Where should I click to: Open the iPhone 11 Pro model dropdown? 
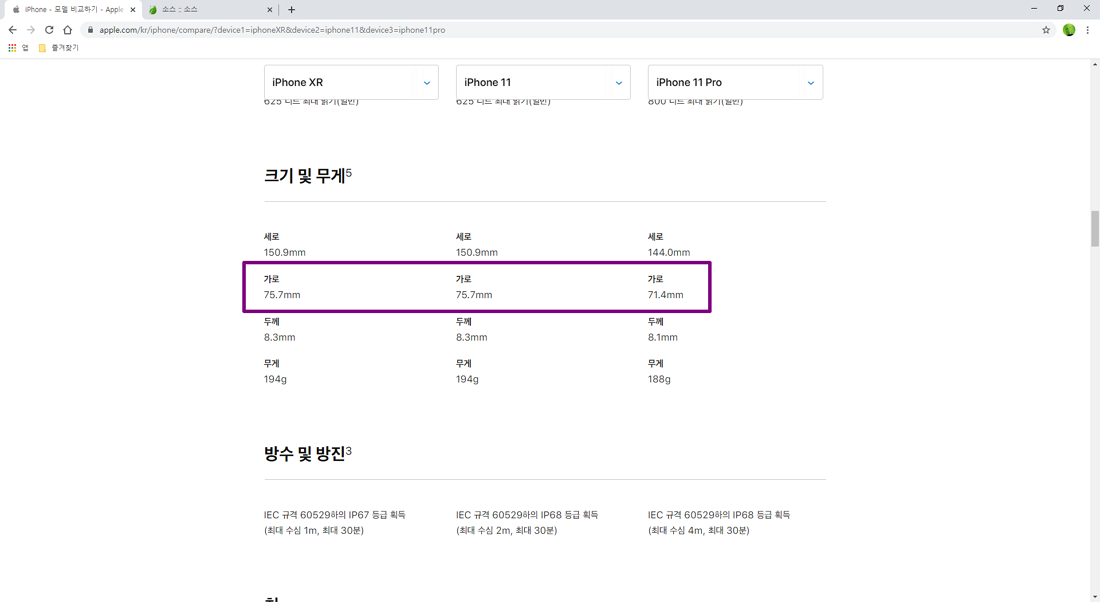(x=735, y=82)
